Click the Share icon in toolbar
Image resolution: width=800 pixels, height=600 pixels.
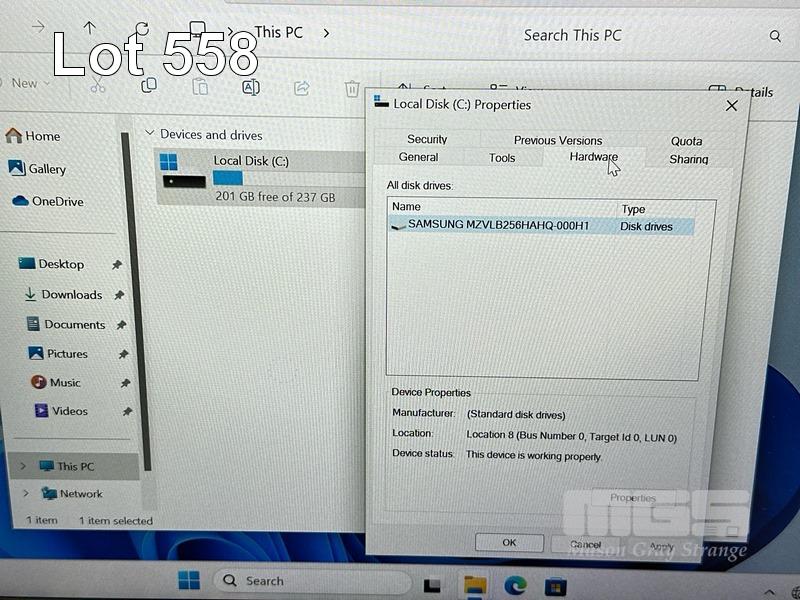coord(301,88)
